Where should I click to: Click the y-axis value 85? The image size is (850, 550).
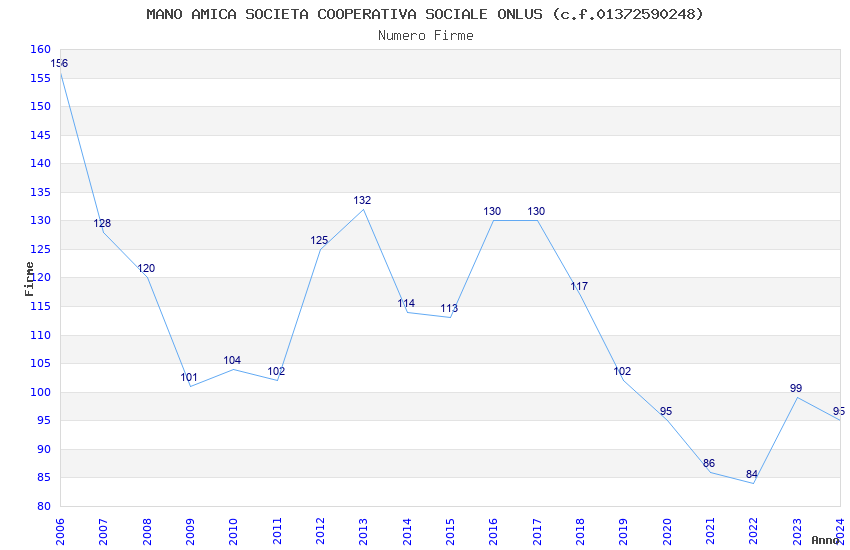tap(44, 477)
